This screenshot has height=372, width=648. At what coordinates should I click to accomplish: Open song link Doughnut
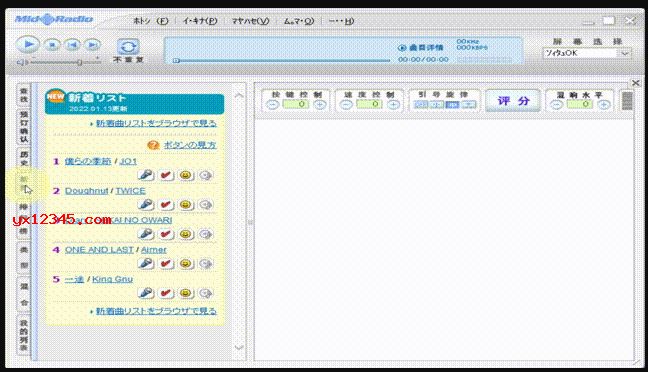pos(86,191)
